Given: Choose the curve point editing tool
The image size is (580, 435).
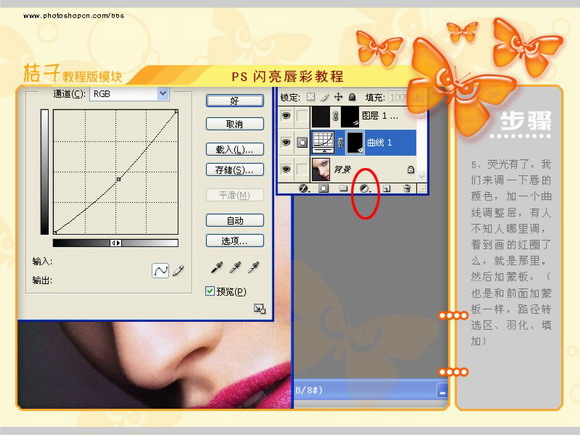Looking at the screenshot, I should point(161,271).
